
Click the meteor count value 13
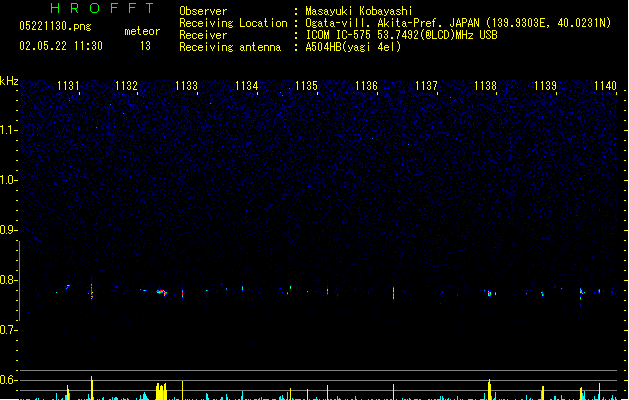tap(145, 46)
